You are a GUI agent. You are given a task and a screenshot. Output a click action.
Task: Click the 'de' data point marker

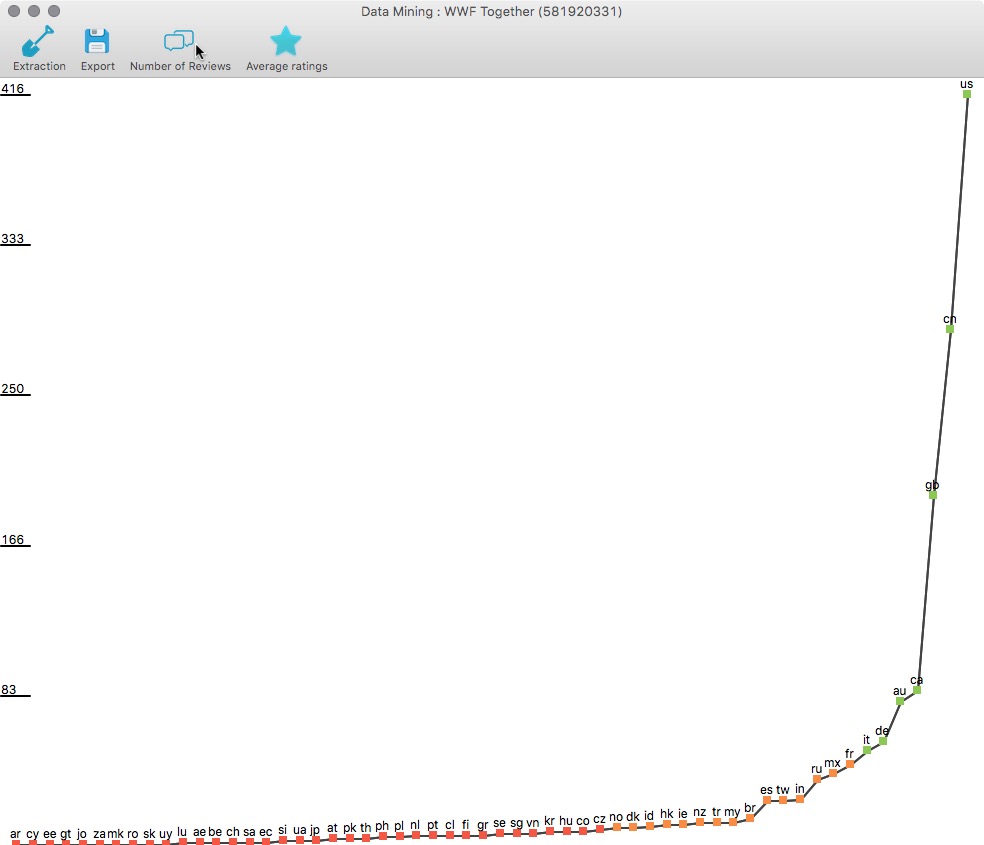click(x=883, y=741)
